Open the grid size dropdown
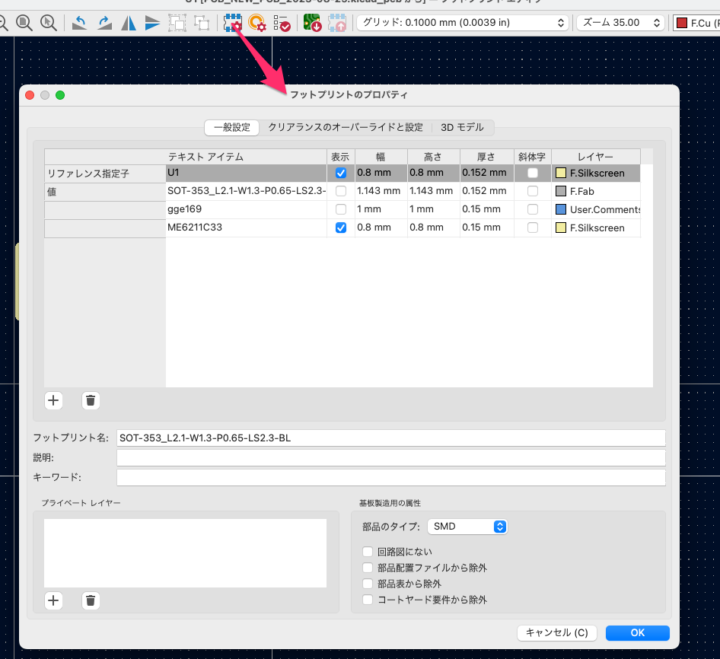Viewport: 720px width, 659px height. [x=462, y=22]
